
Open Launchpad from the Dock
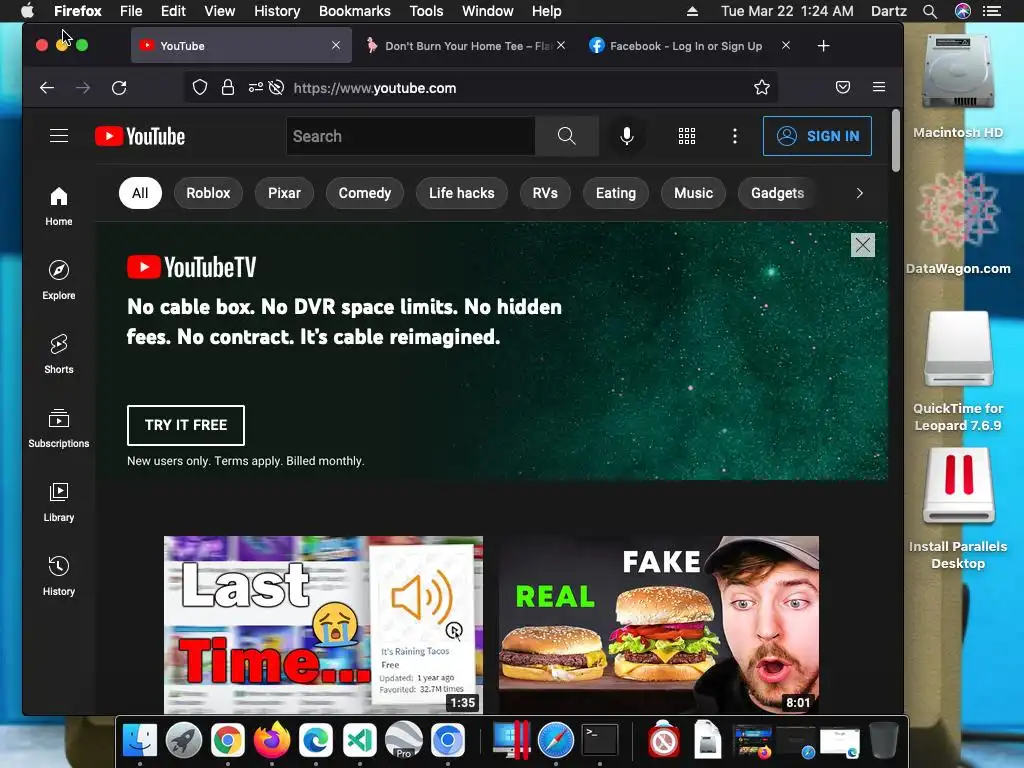pyautogui.click(x=184, y=740)
